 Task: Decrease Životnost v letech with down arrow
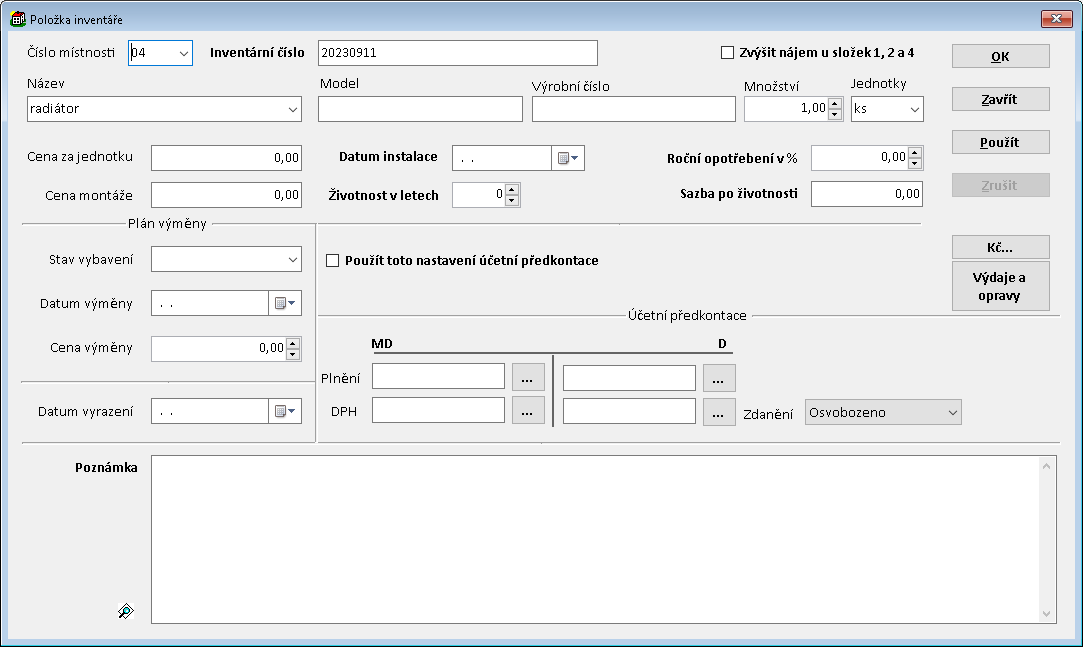click(512, 201)
